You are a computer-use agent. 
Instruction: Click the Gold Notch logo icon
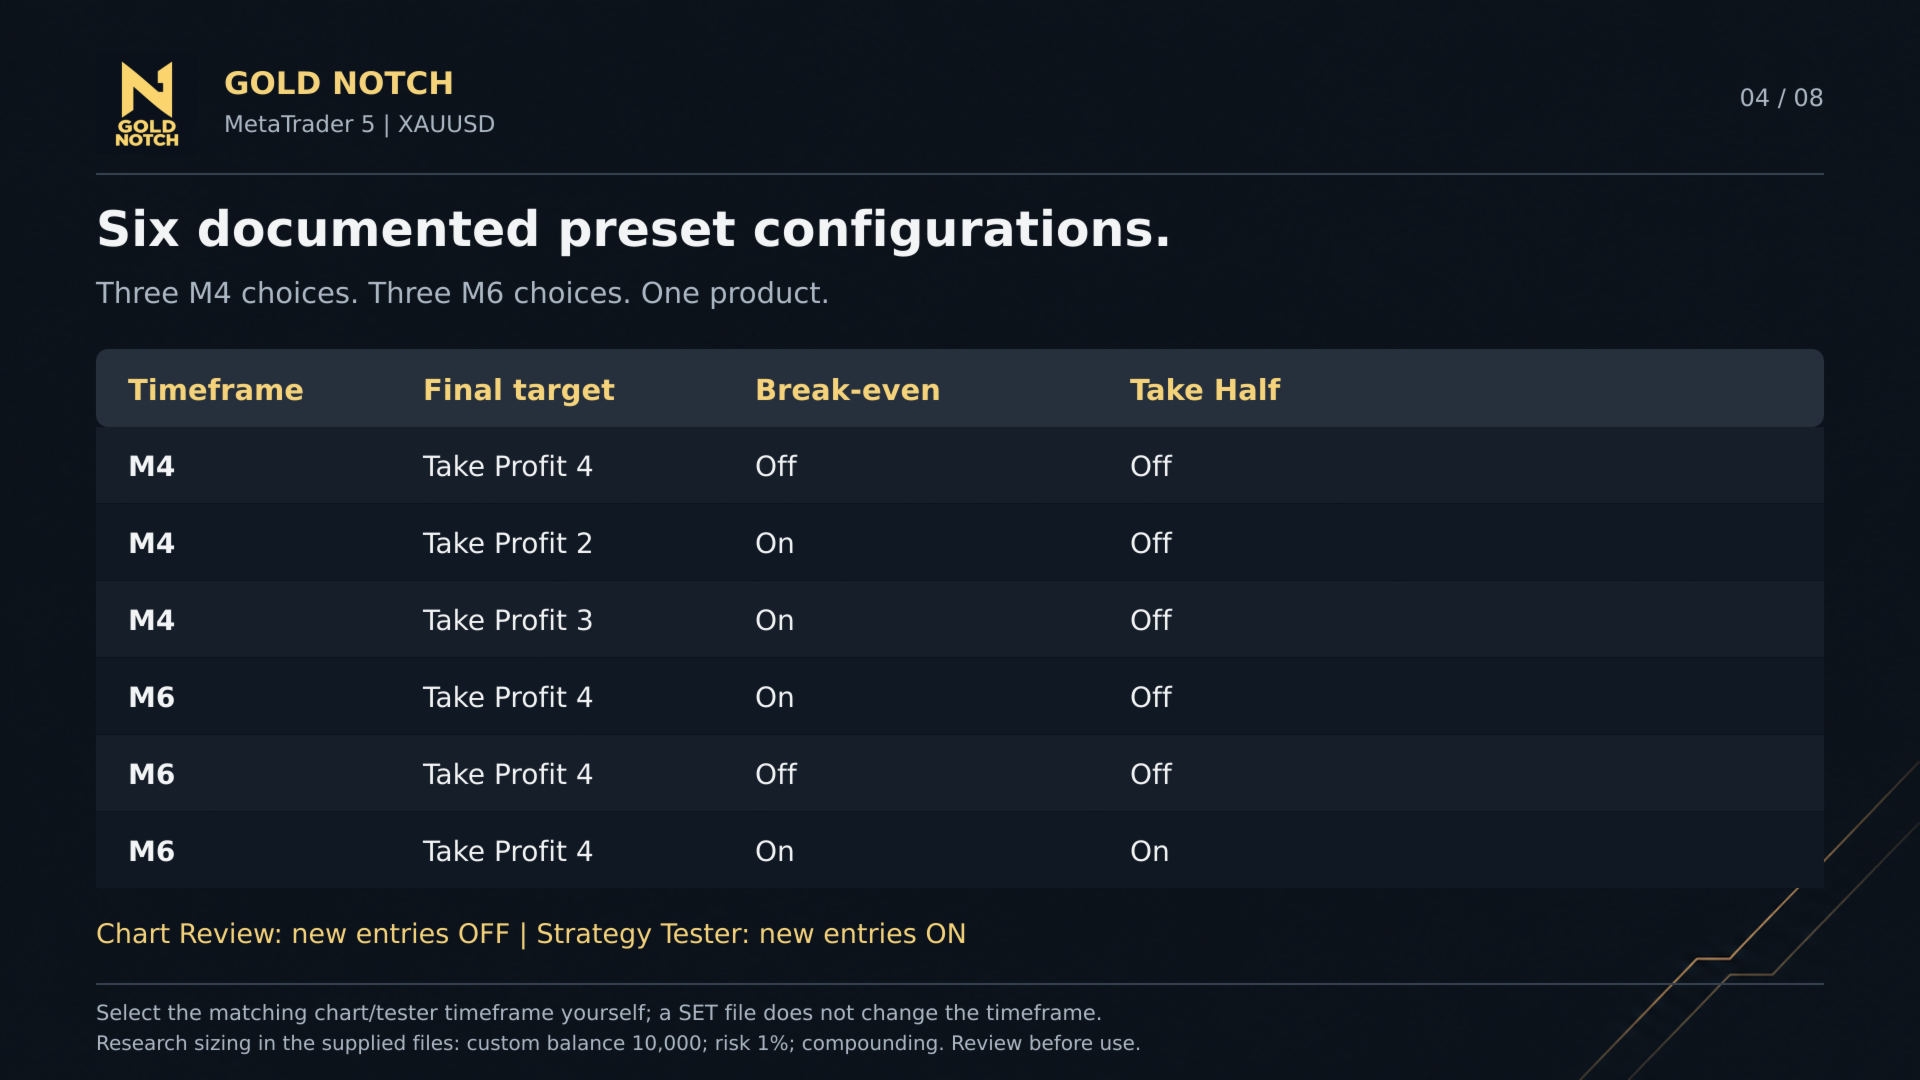point(147,104)
